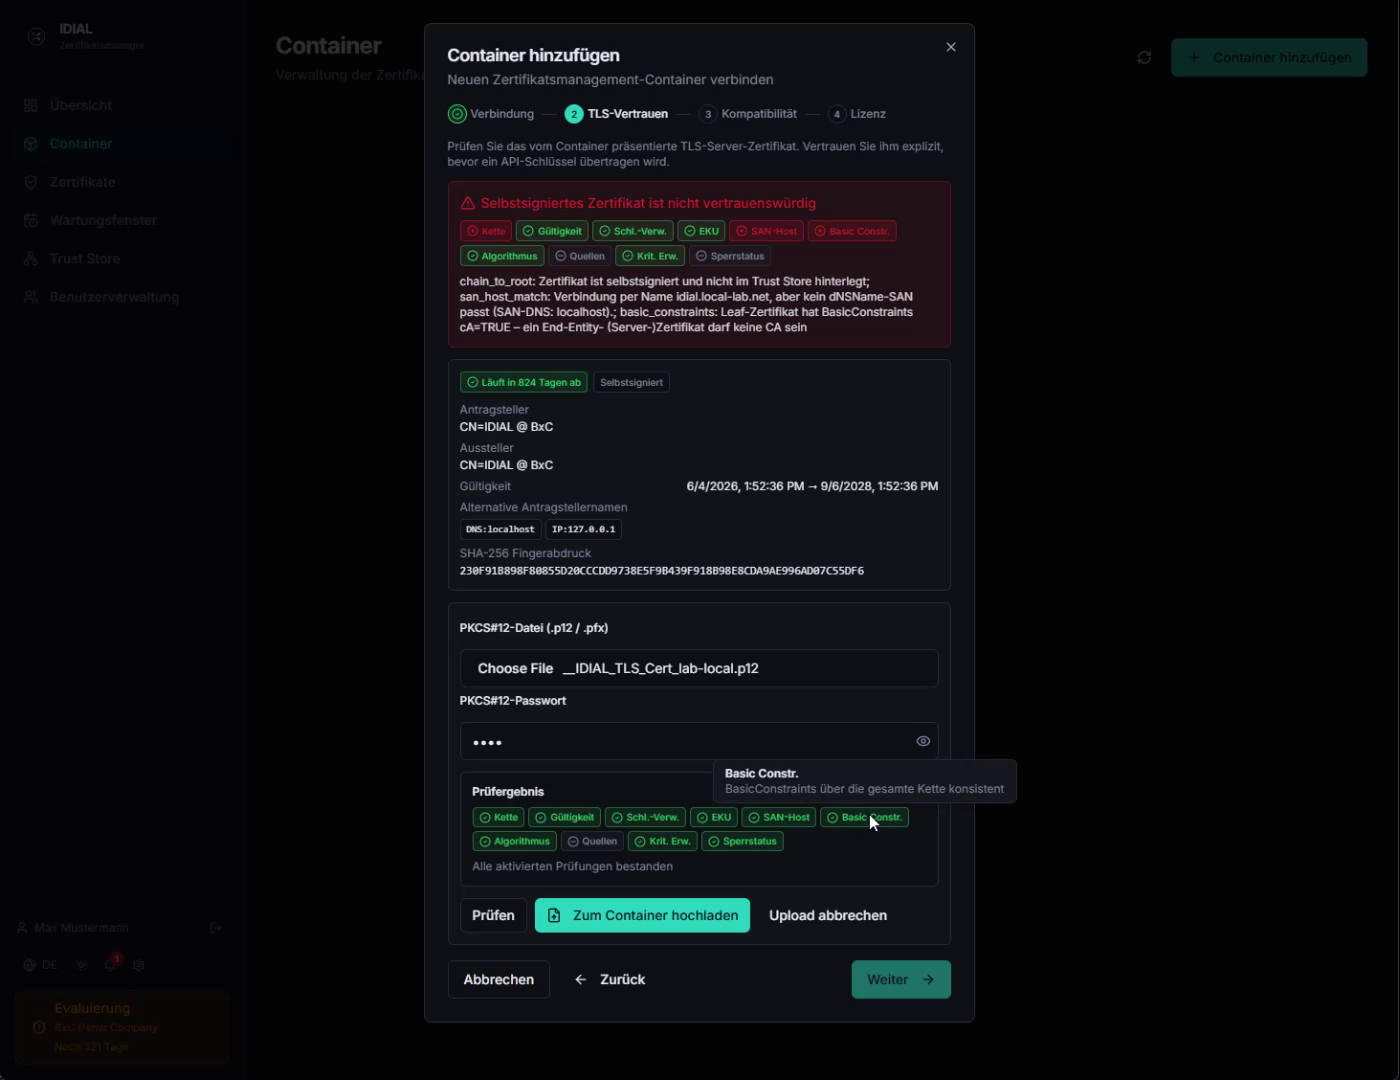Click the Kette chip under Prüfergebnis

(x=498, y=817)
